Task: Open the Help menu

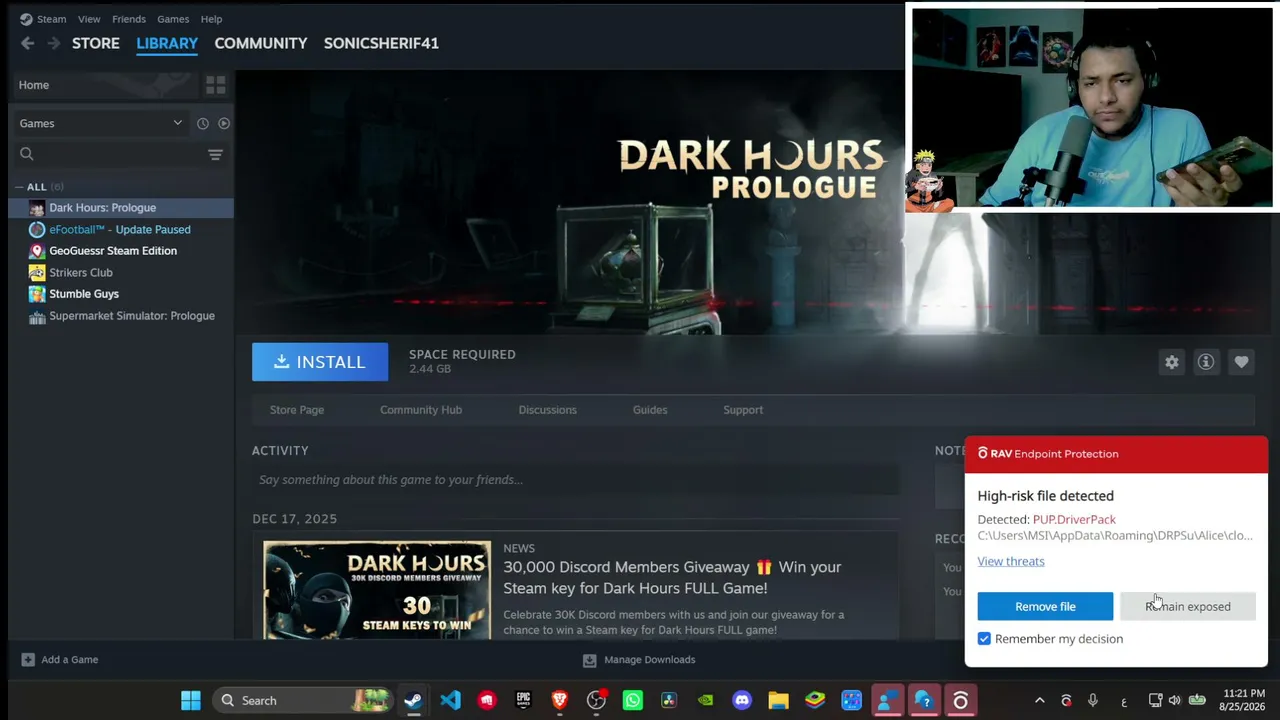Action: click(211, 19)
